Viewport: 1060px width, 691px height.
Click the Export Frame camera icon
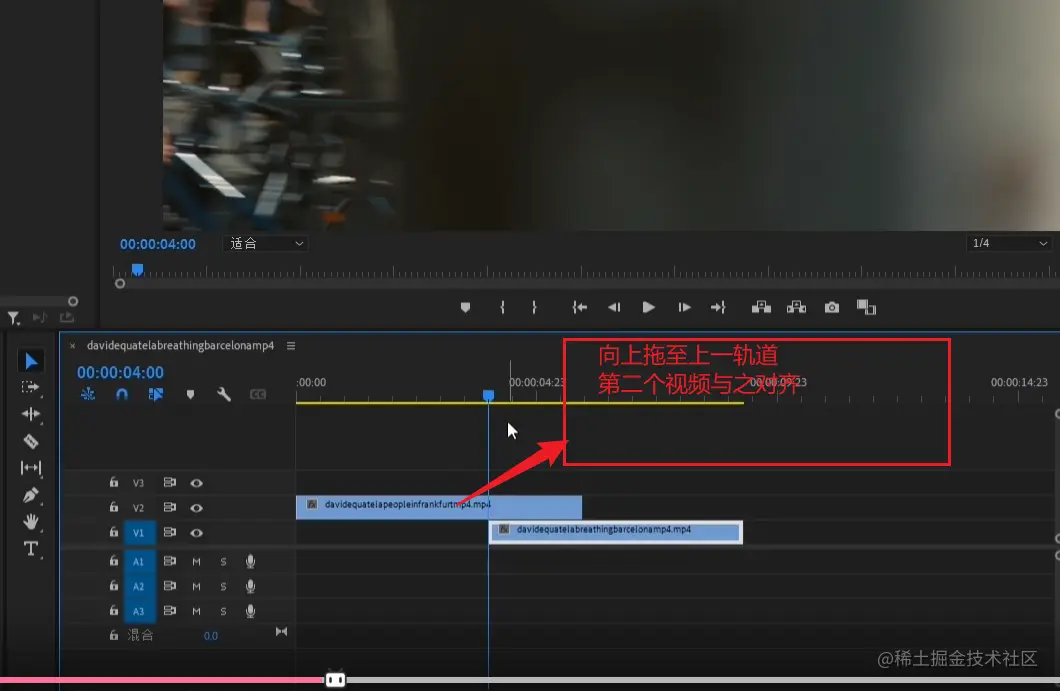[832, 308]
